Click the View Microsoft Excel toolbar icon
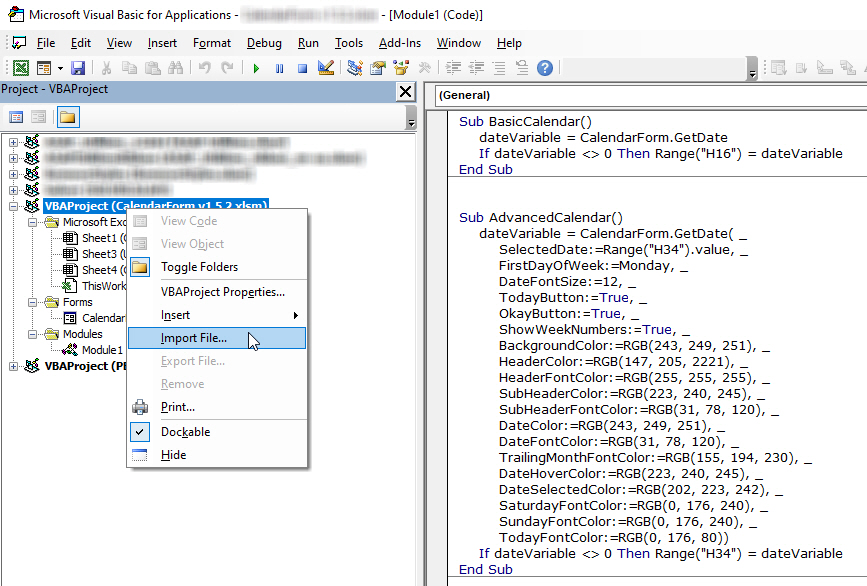 21,68
